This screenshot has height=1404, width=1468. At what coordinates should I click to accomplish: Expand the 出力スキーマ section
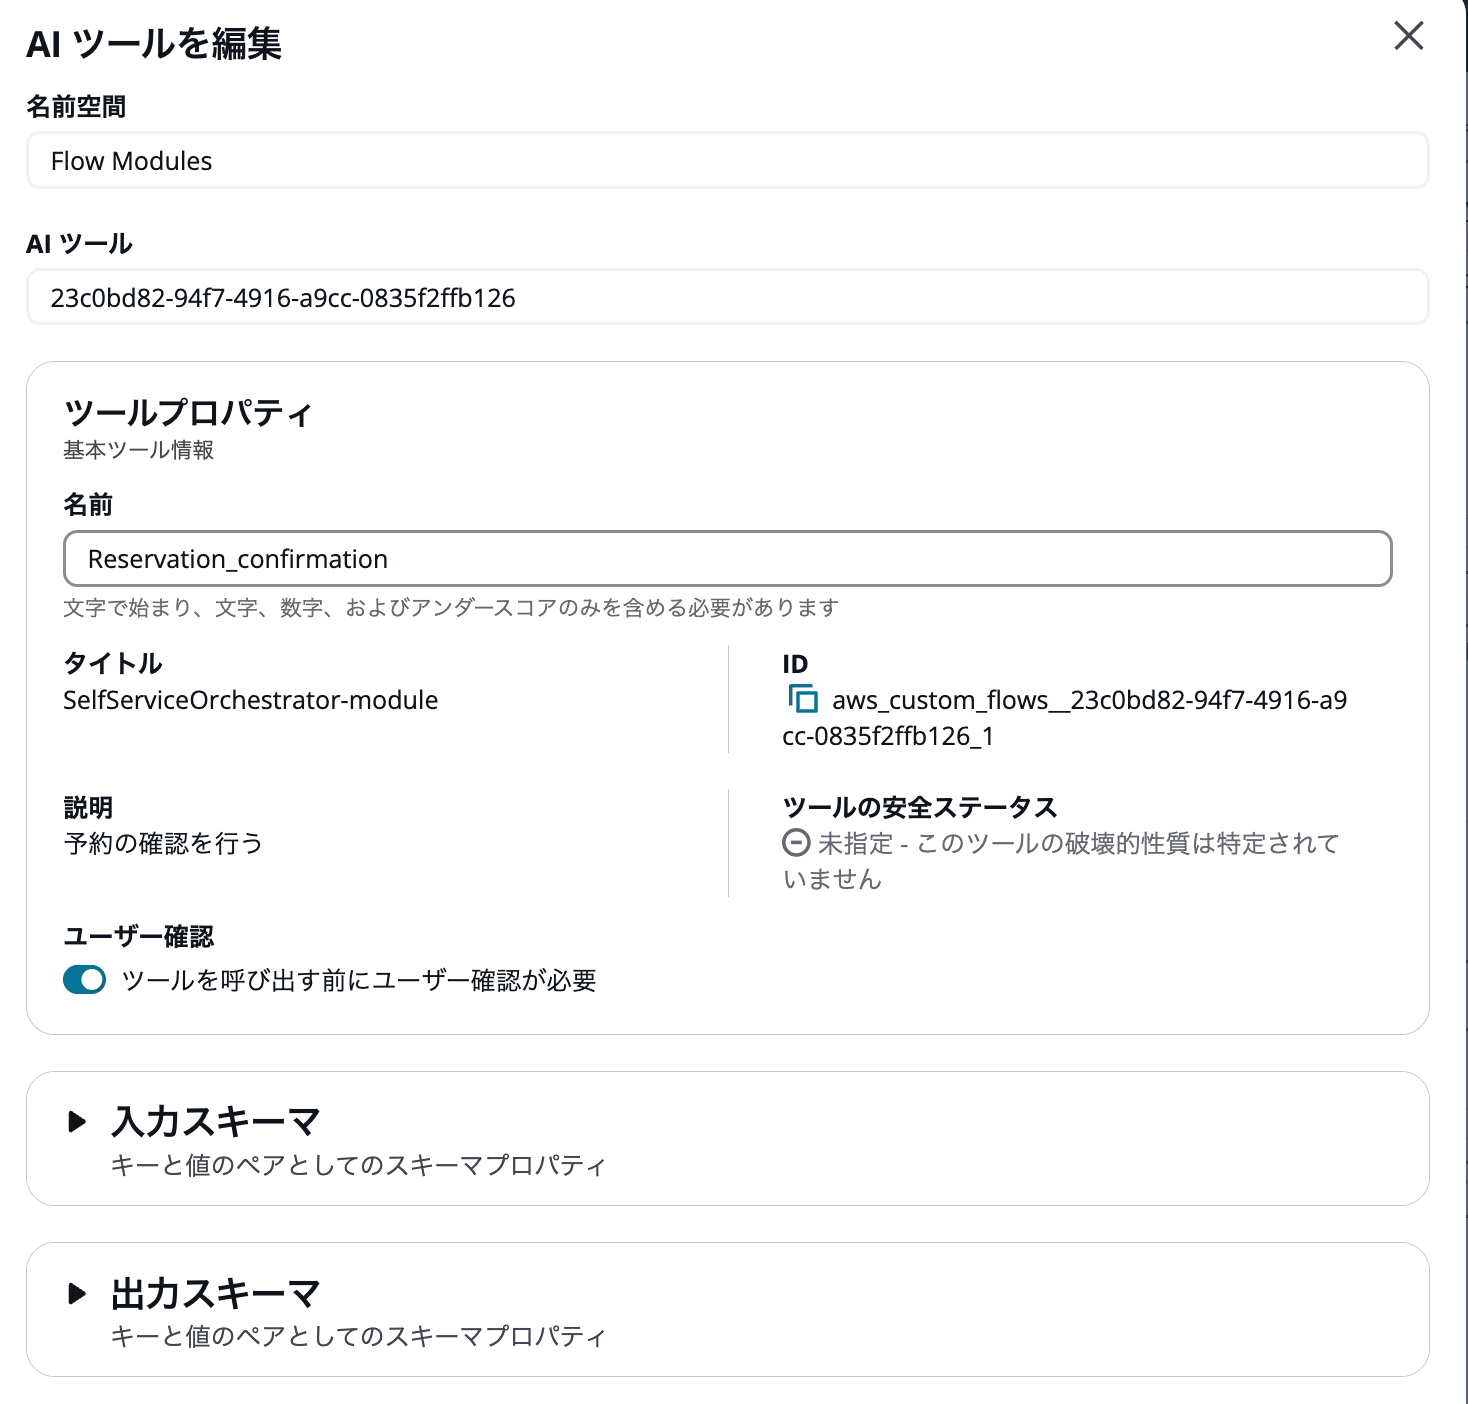(x=215, y=1293)
